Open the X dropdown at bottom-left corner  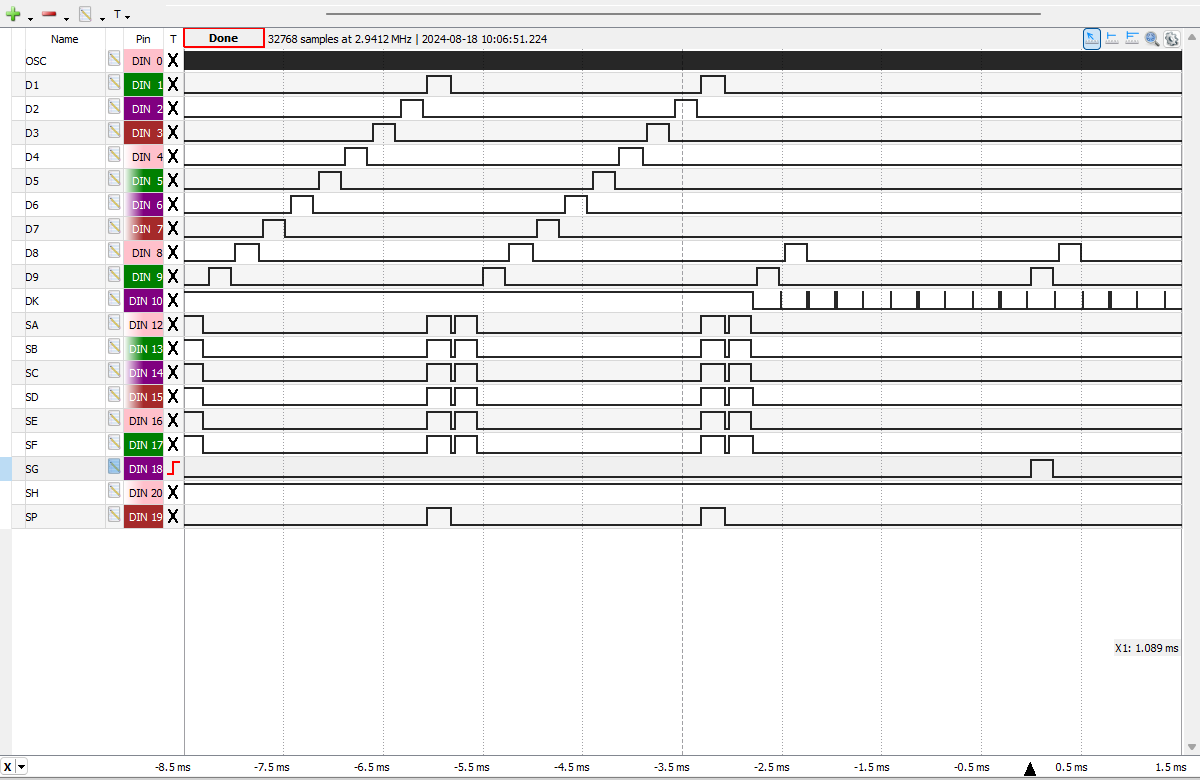pos(15,767)
